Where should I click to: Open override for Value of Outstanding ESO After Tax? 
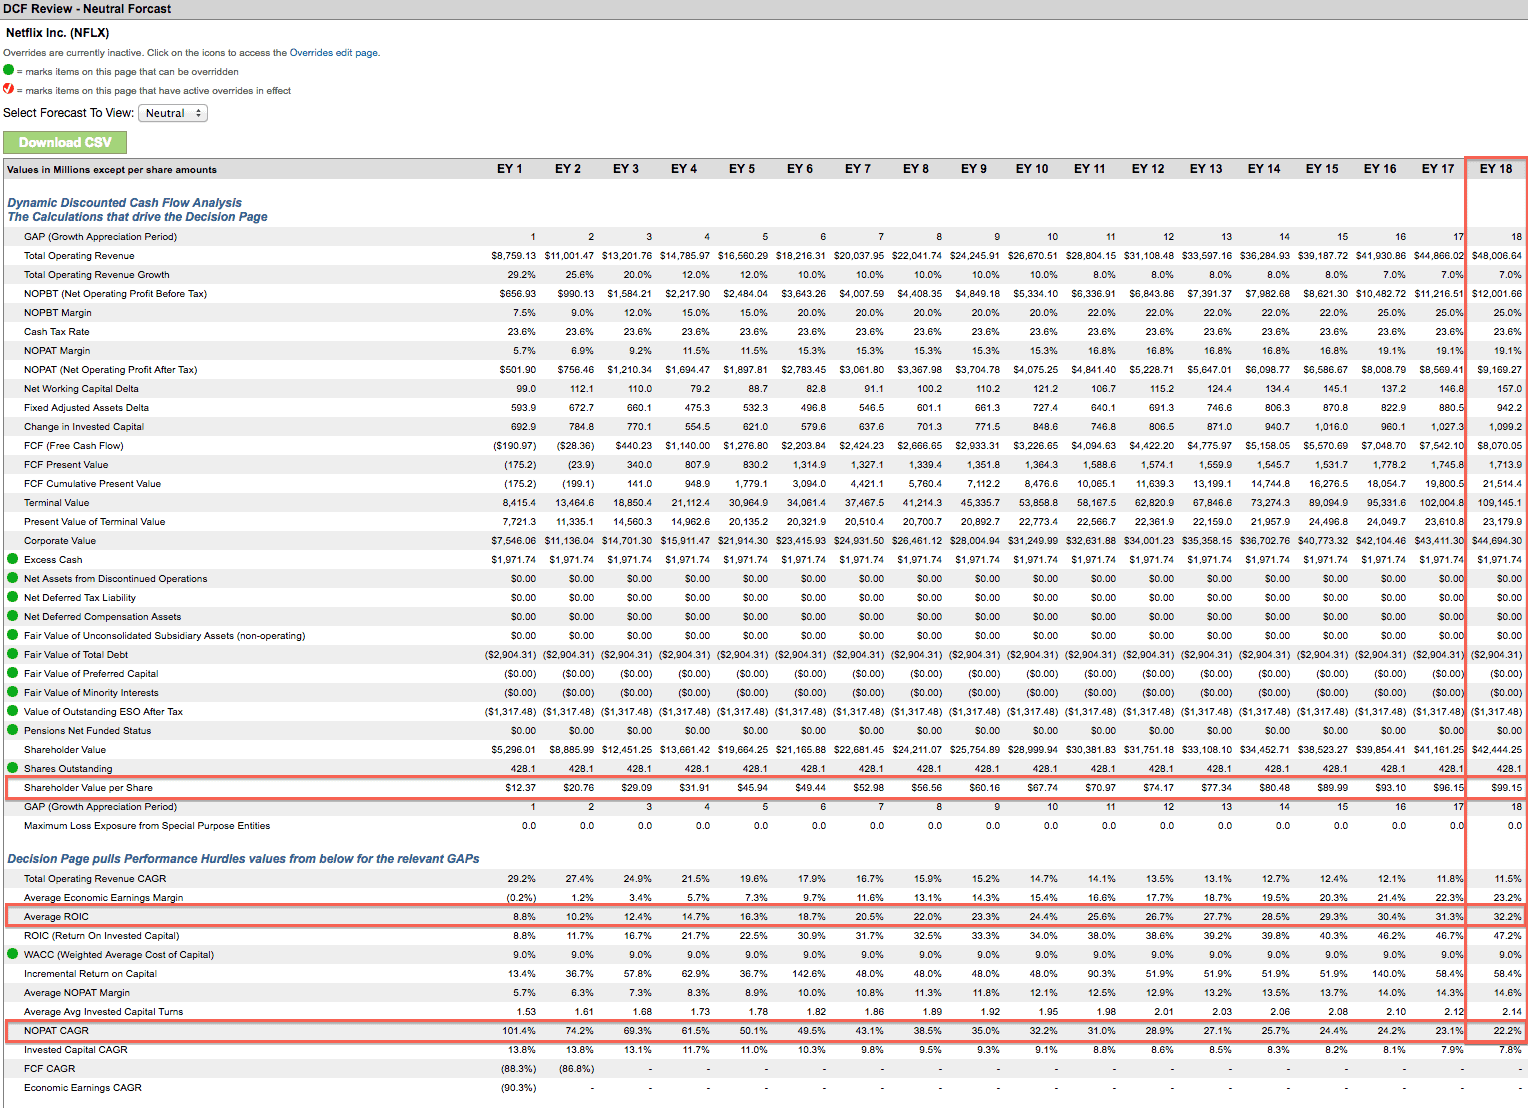point(12,711)
